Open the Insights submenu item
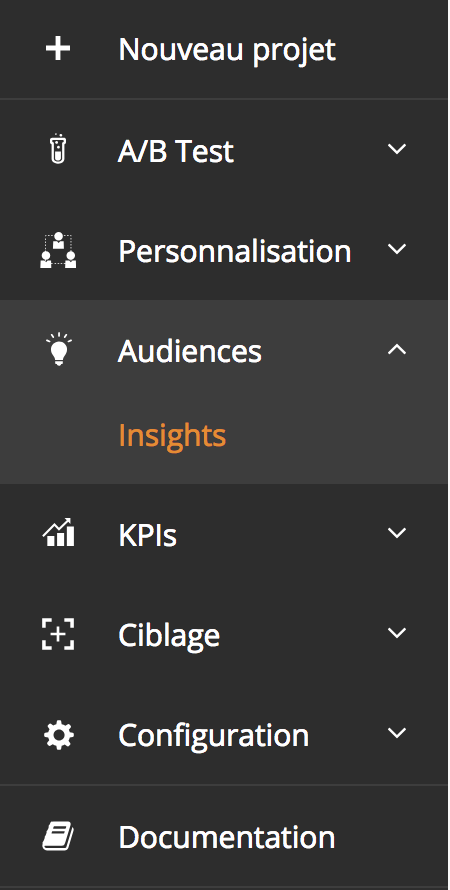Screen dimensions: 450x890 click(172, 436)
